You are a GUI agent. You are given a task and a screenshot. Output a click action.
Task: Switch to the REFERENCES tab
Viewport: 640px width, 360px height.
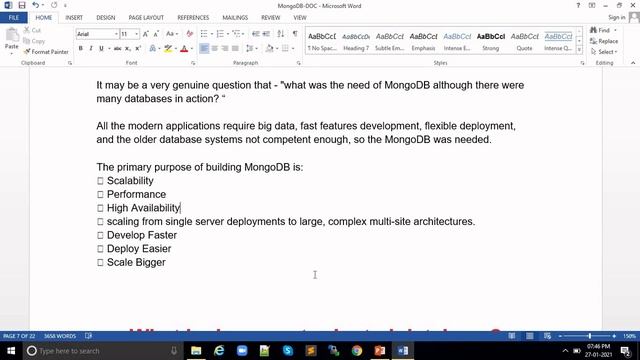pyautogui.click(x=193, y=18)
